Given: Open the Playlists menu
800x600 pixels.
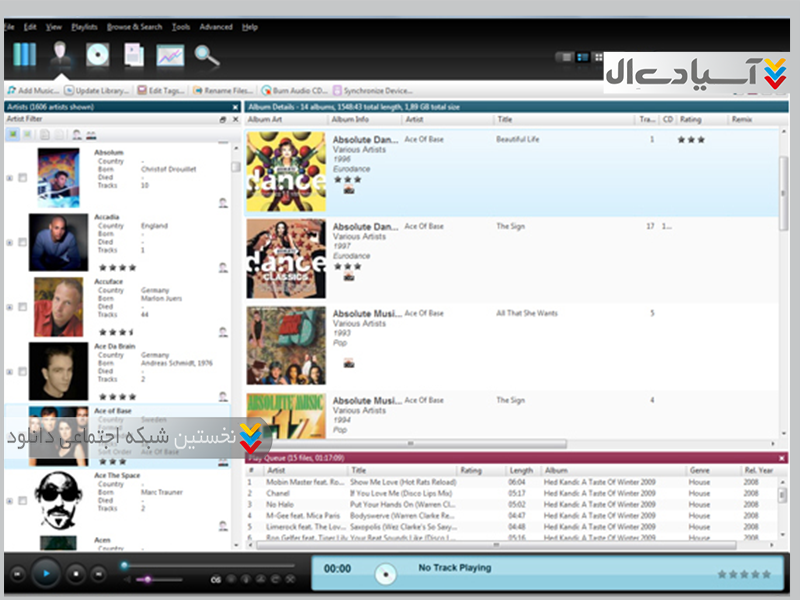Looking at the screenshot, I should [84, 27].
